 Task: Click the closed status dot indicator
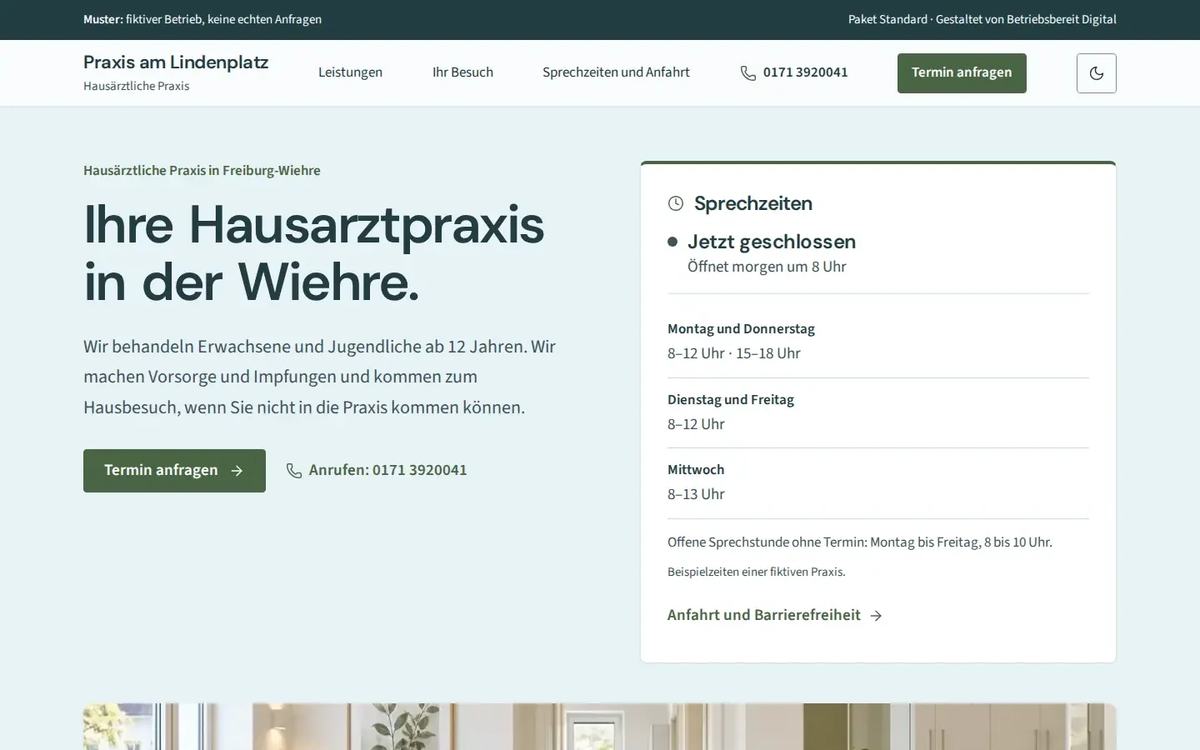pyautogui.click(x=672, y=242)
